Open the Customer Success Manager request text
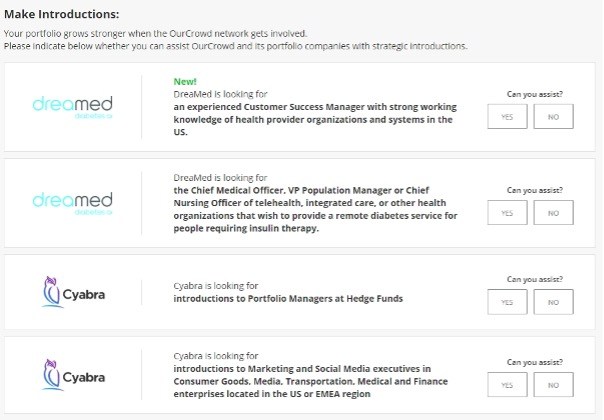This screenshot has width=604, height=420. click(x=315, y=119)
